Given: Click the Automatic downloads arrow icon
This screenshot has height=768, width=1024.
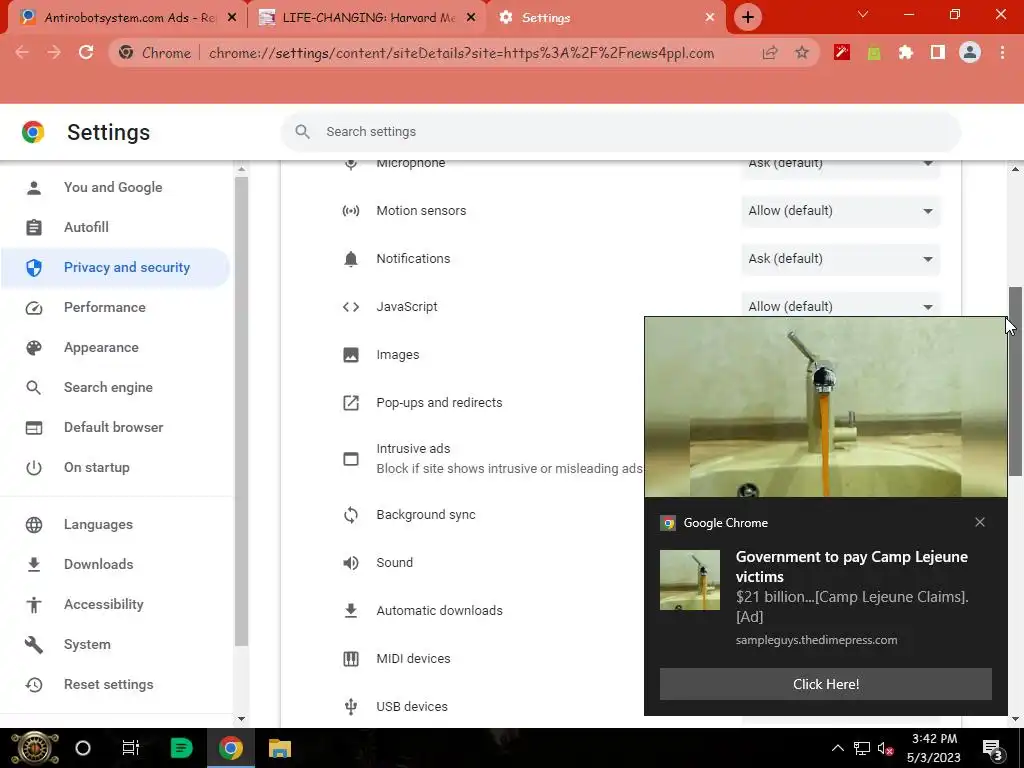Looking at the screenshot, I should pyautogui.click(x=351, y=611).
